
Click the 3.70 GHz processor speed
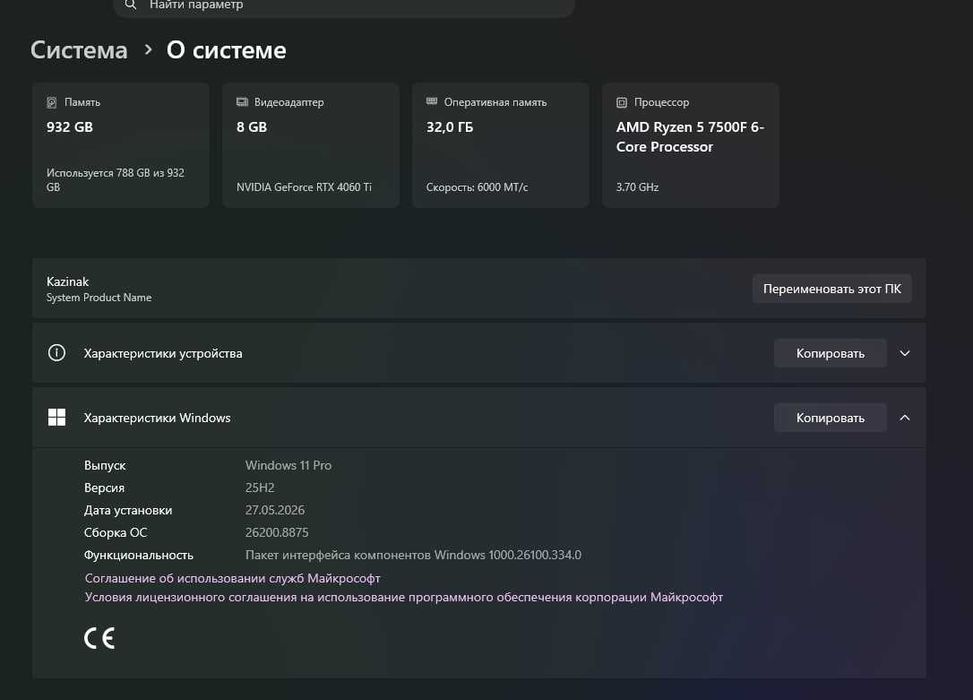click(637, 187)
